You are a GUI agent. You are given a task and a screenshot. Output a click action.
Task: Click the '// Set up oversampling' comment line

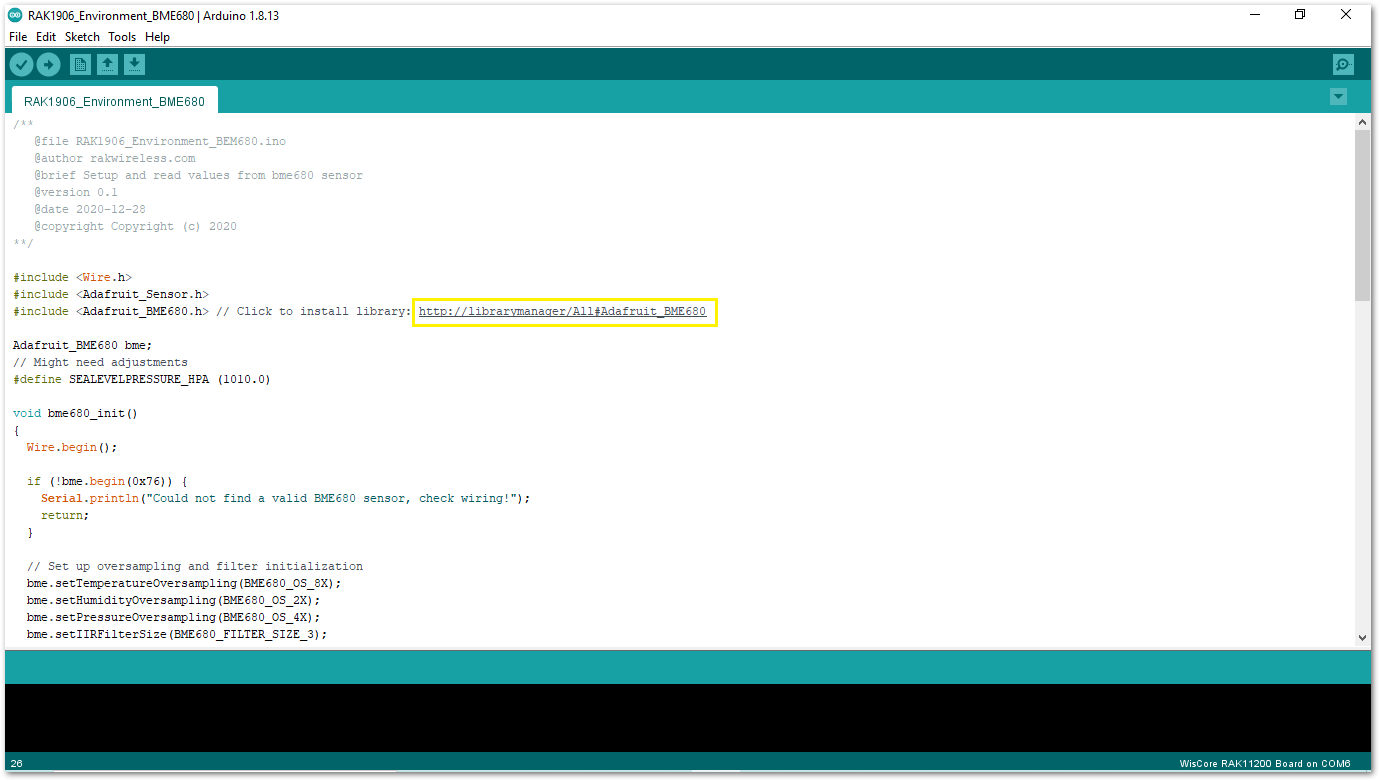point(195,566)
